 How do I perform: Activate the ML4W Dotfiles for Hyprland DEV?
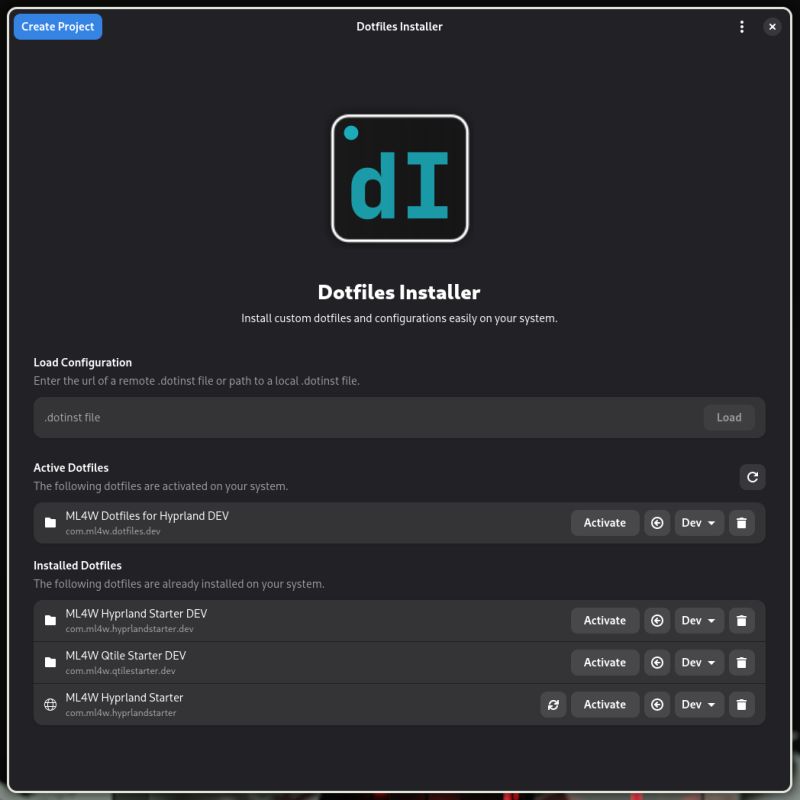click(x=604, y=522)
